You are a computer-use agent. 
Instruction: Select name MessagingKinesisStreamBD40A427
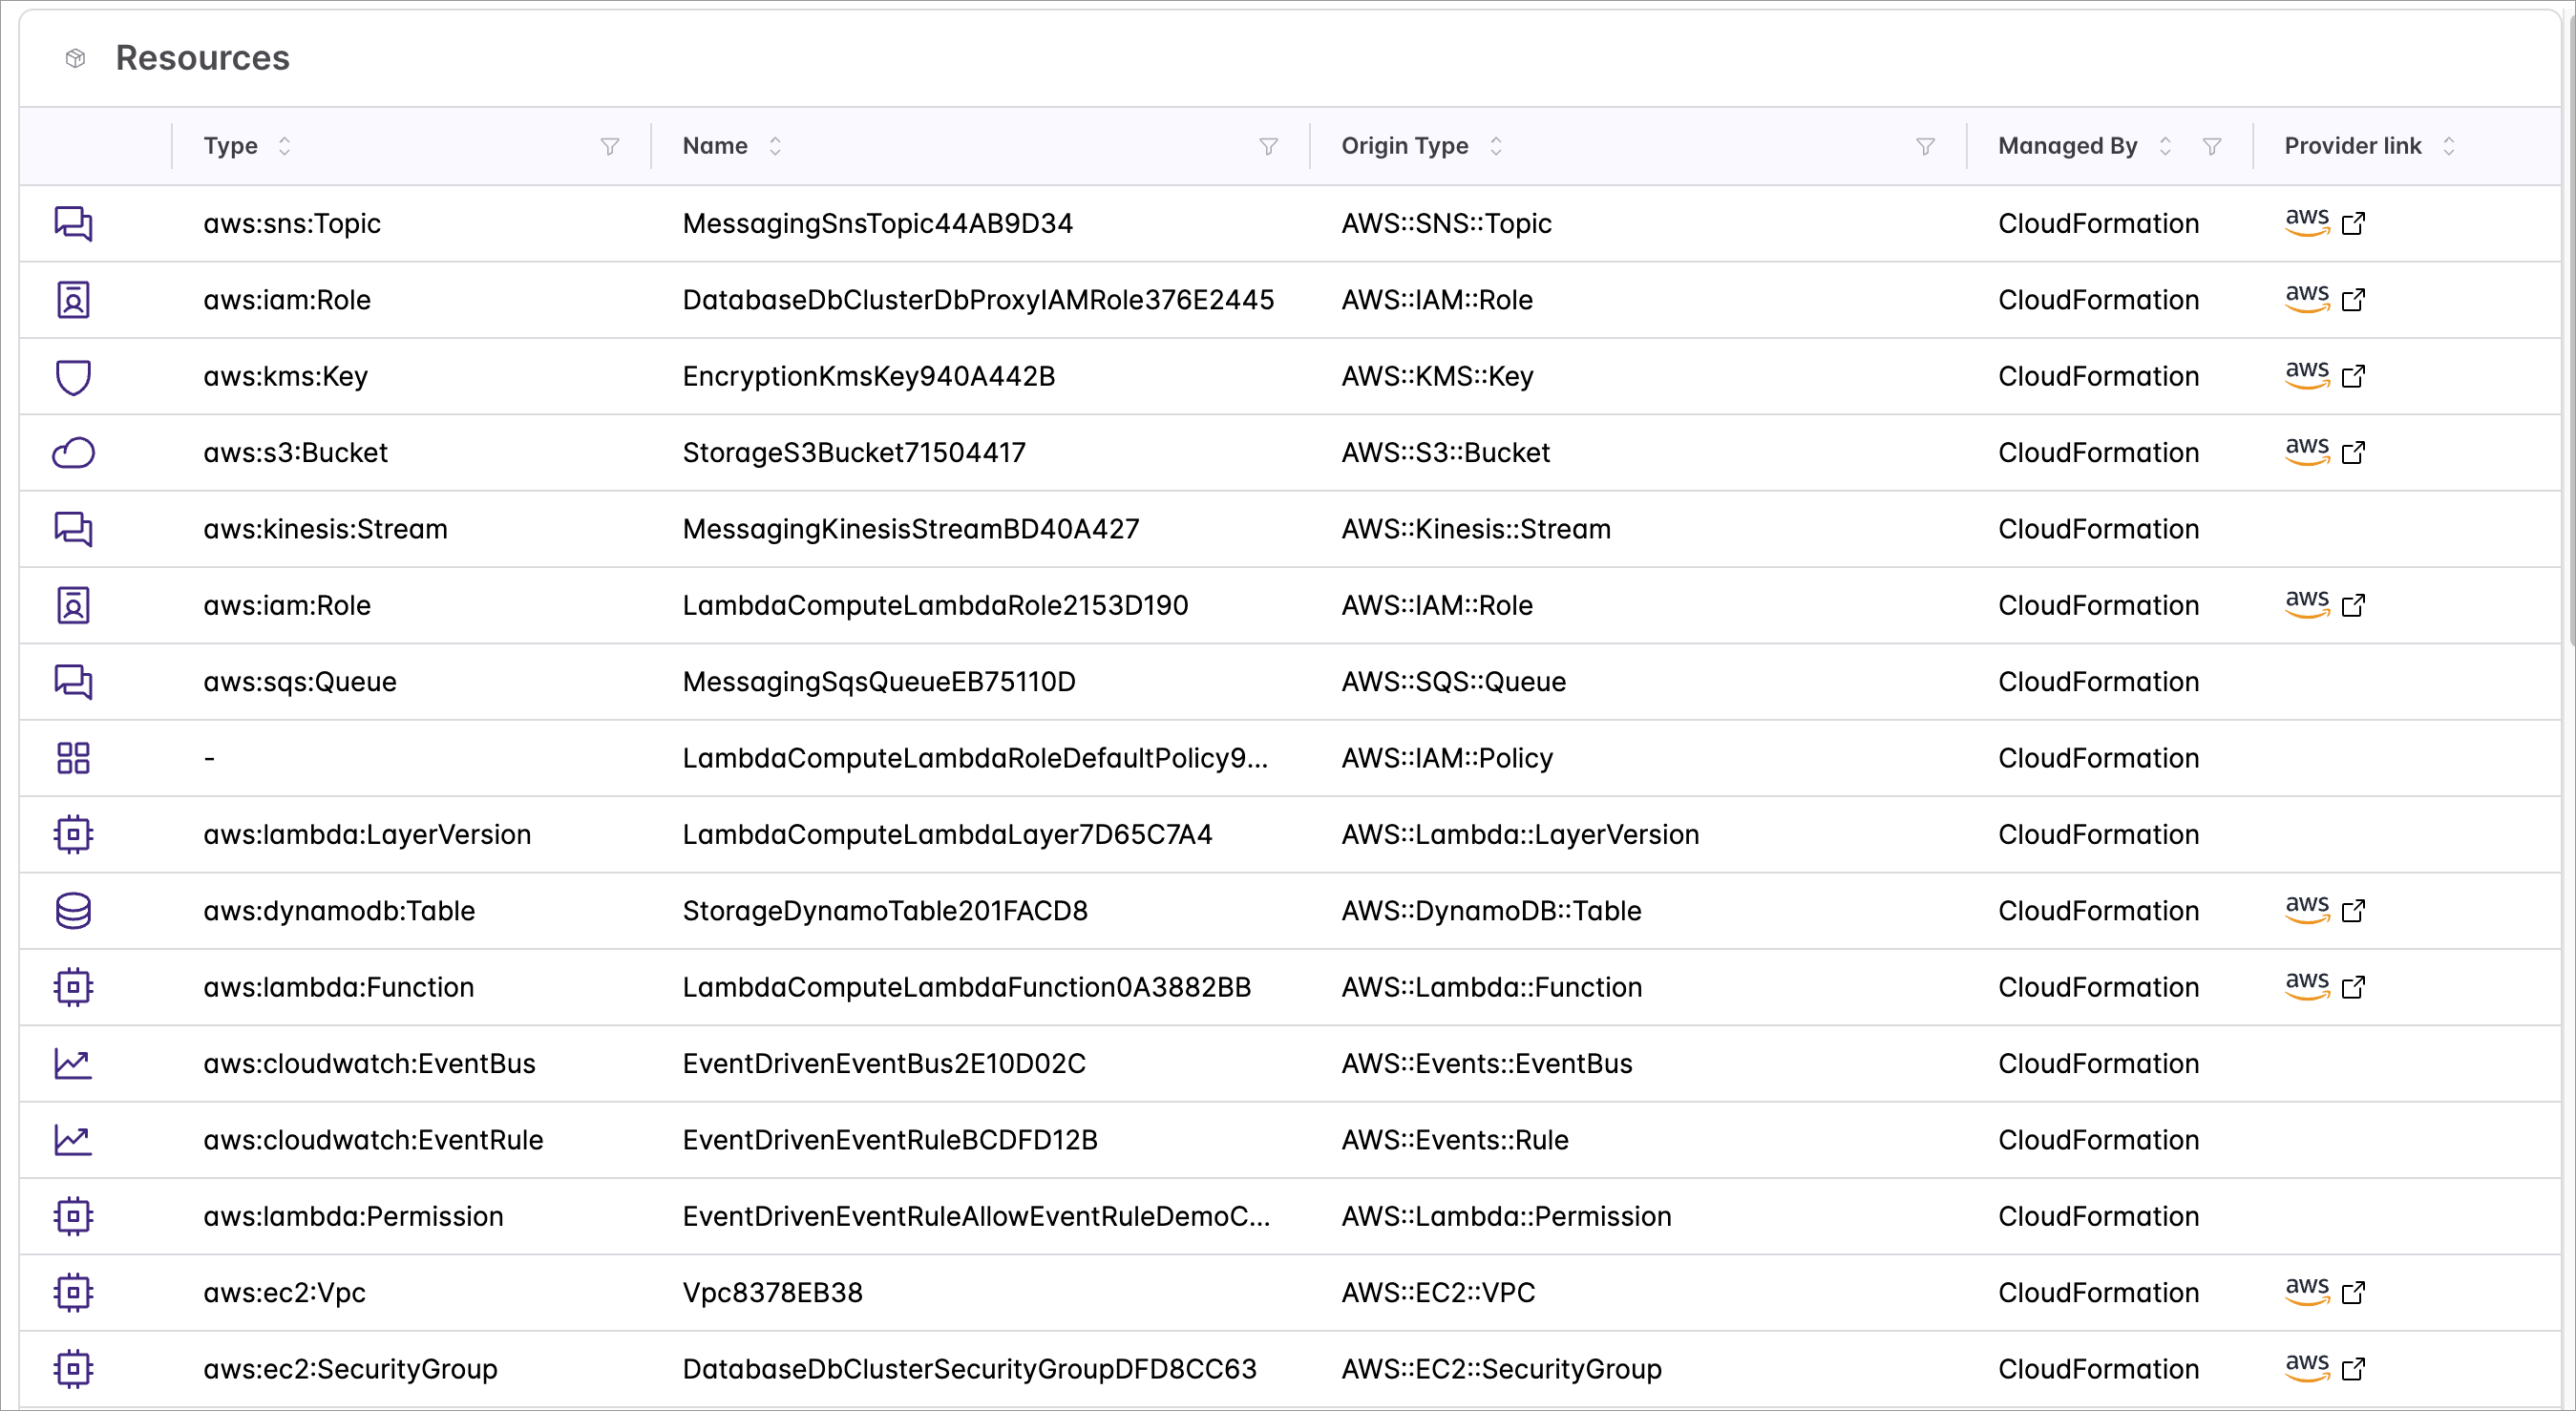pyautogui.click(x=910, y=529)
